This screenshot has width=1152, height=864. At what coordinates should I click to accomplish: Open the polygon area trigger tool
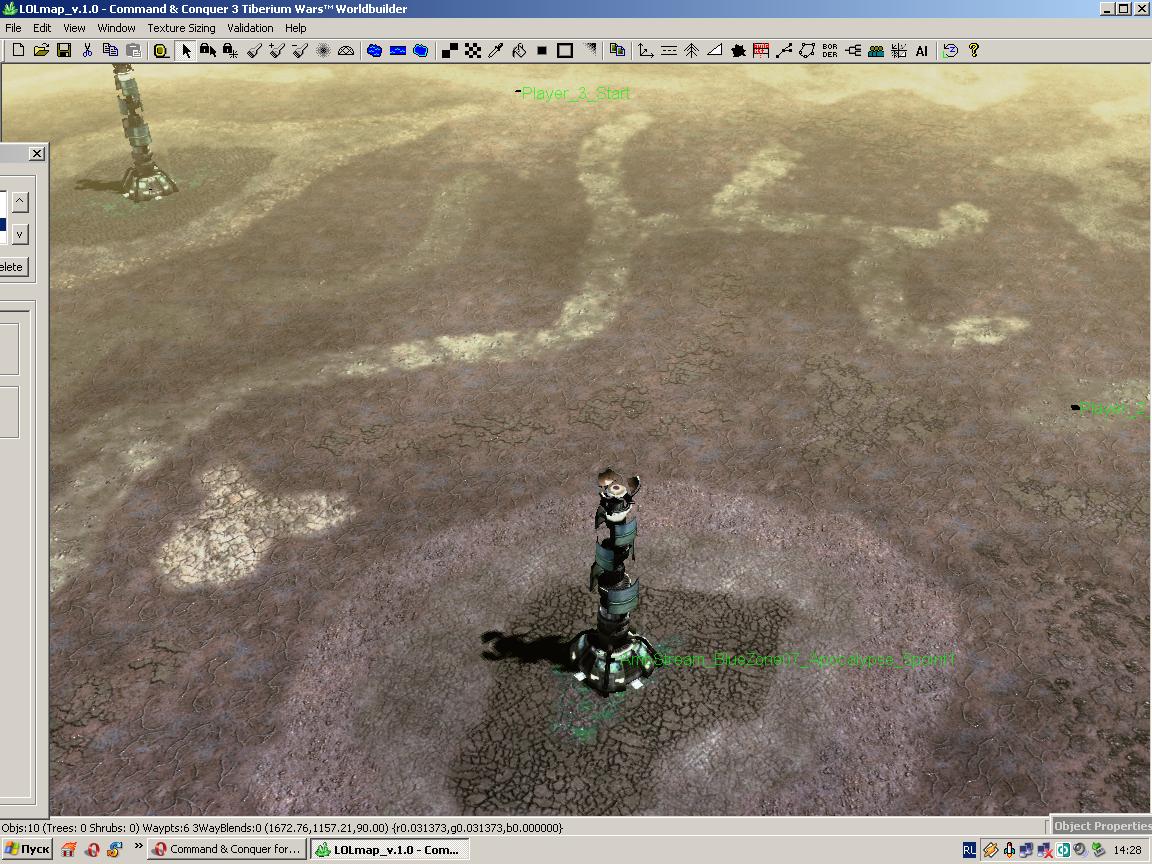tap(807, 51)
